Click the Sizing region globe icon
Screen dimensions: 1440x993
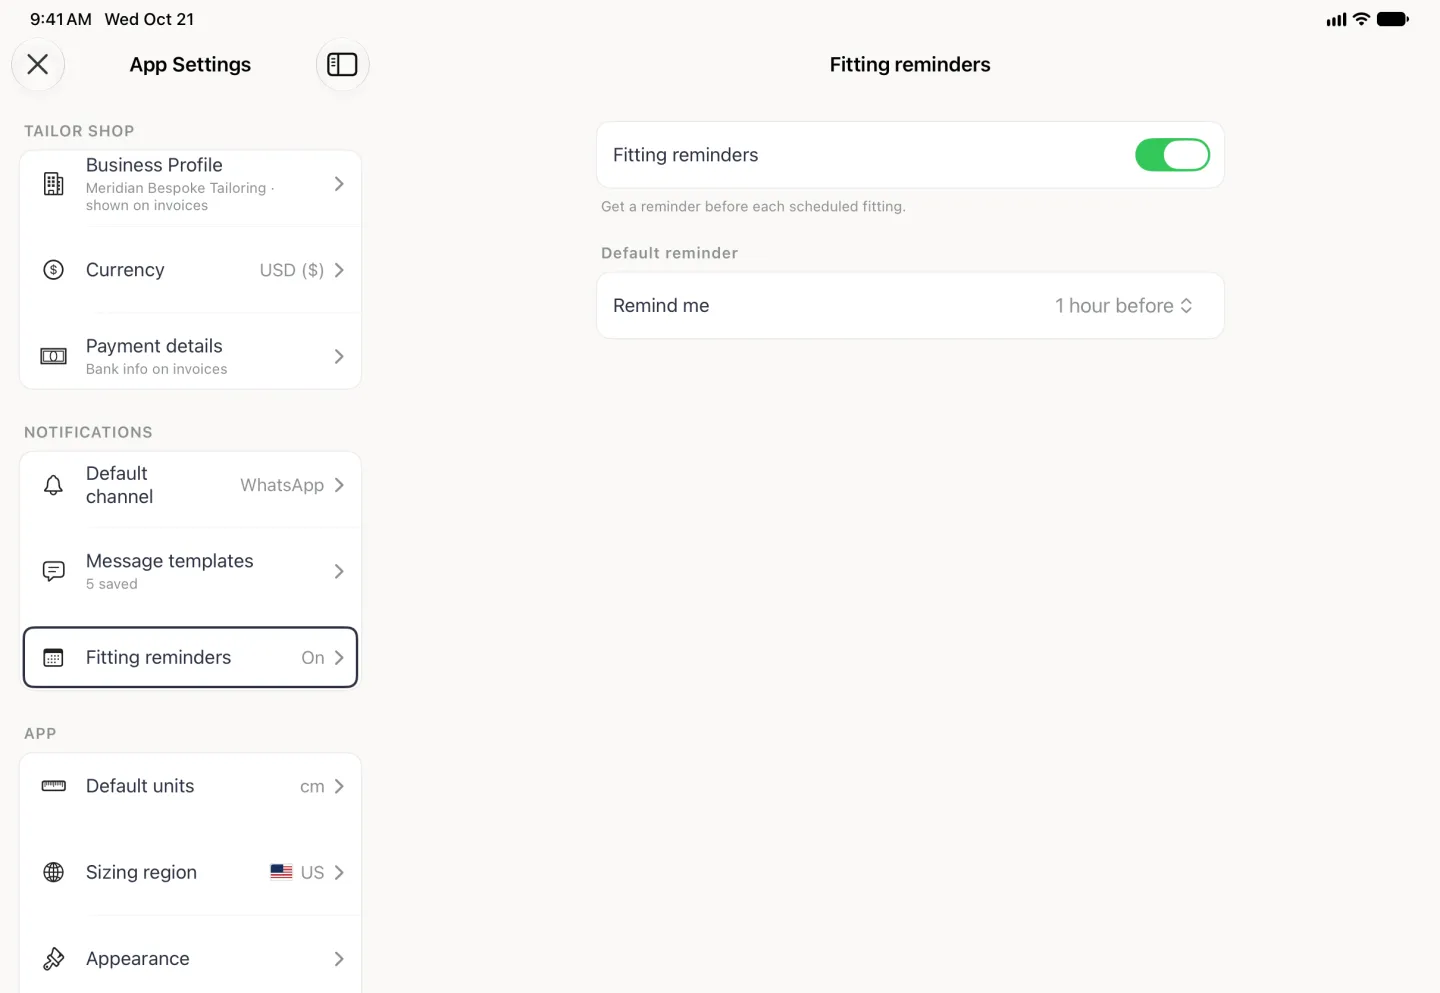54,872
